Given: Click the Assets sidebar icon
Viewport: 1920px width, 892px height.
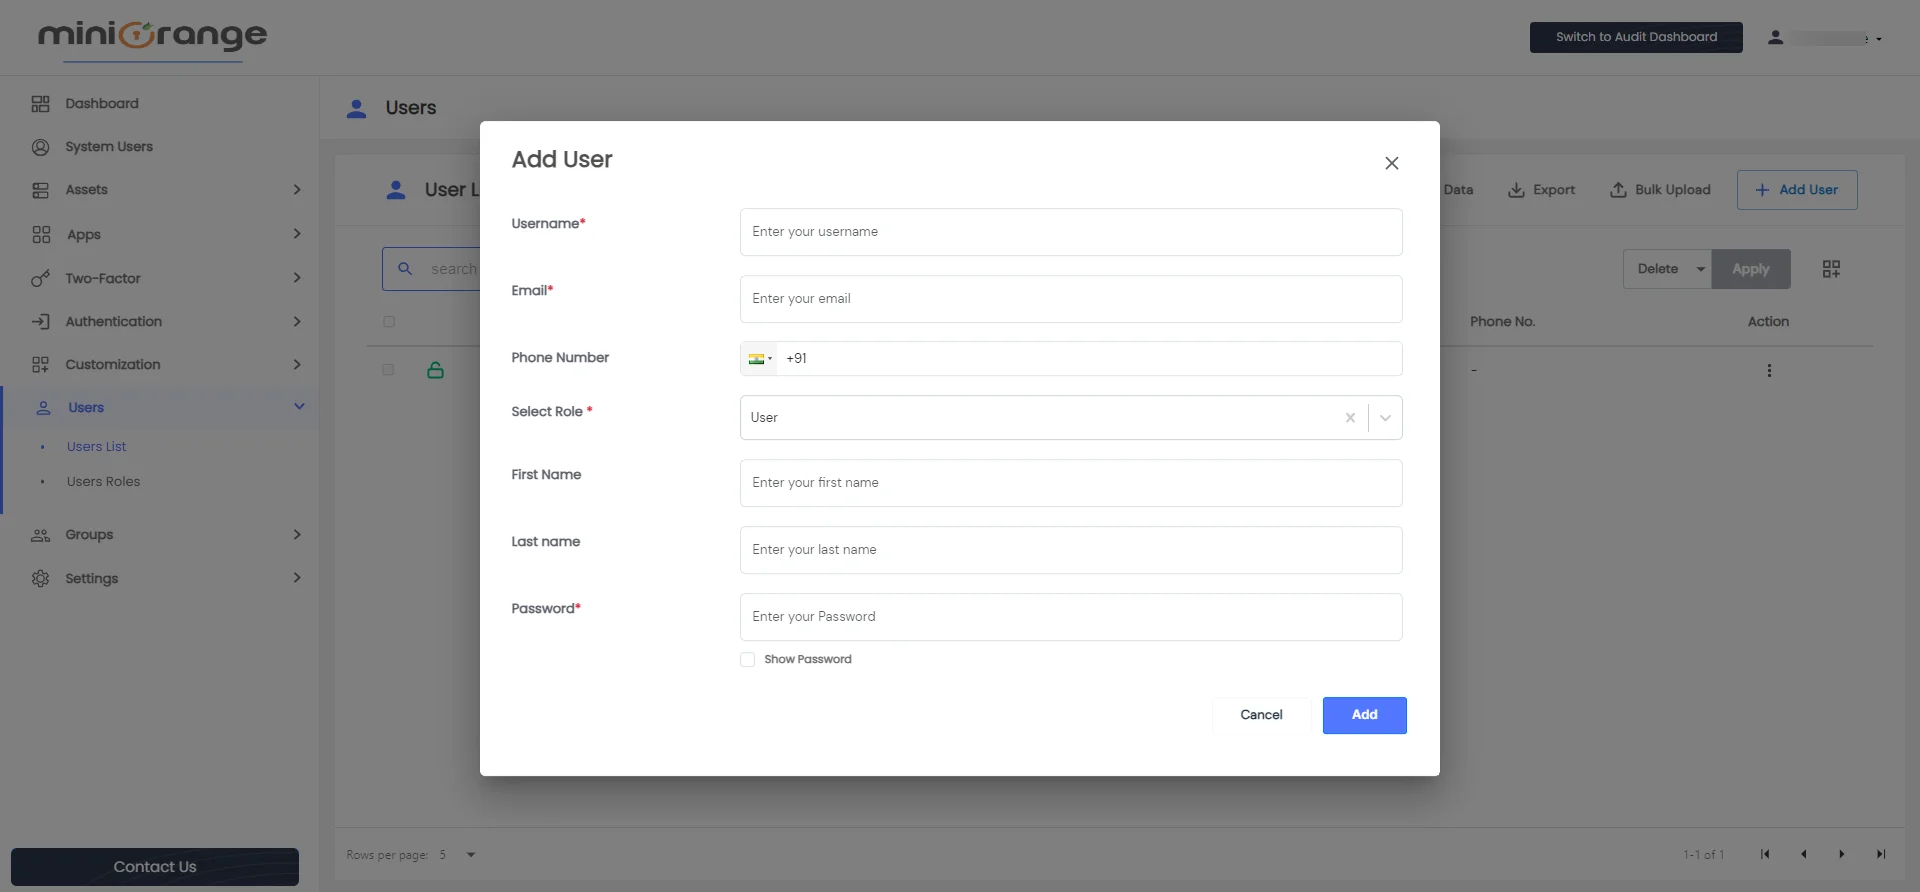Looking at the screenshot, I should (x=40, y=190).
